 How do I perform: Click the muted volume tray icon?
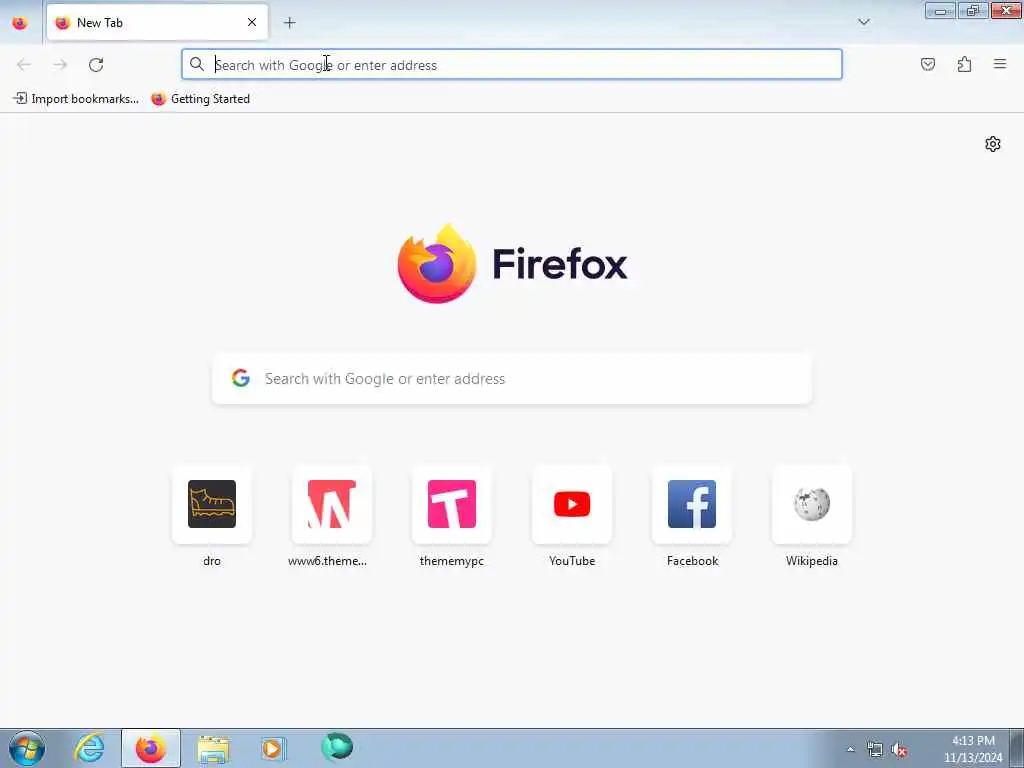pyautogui.click(x=899, y=750)
